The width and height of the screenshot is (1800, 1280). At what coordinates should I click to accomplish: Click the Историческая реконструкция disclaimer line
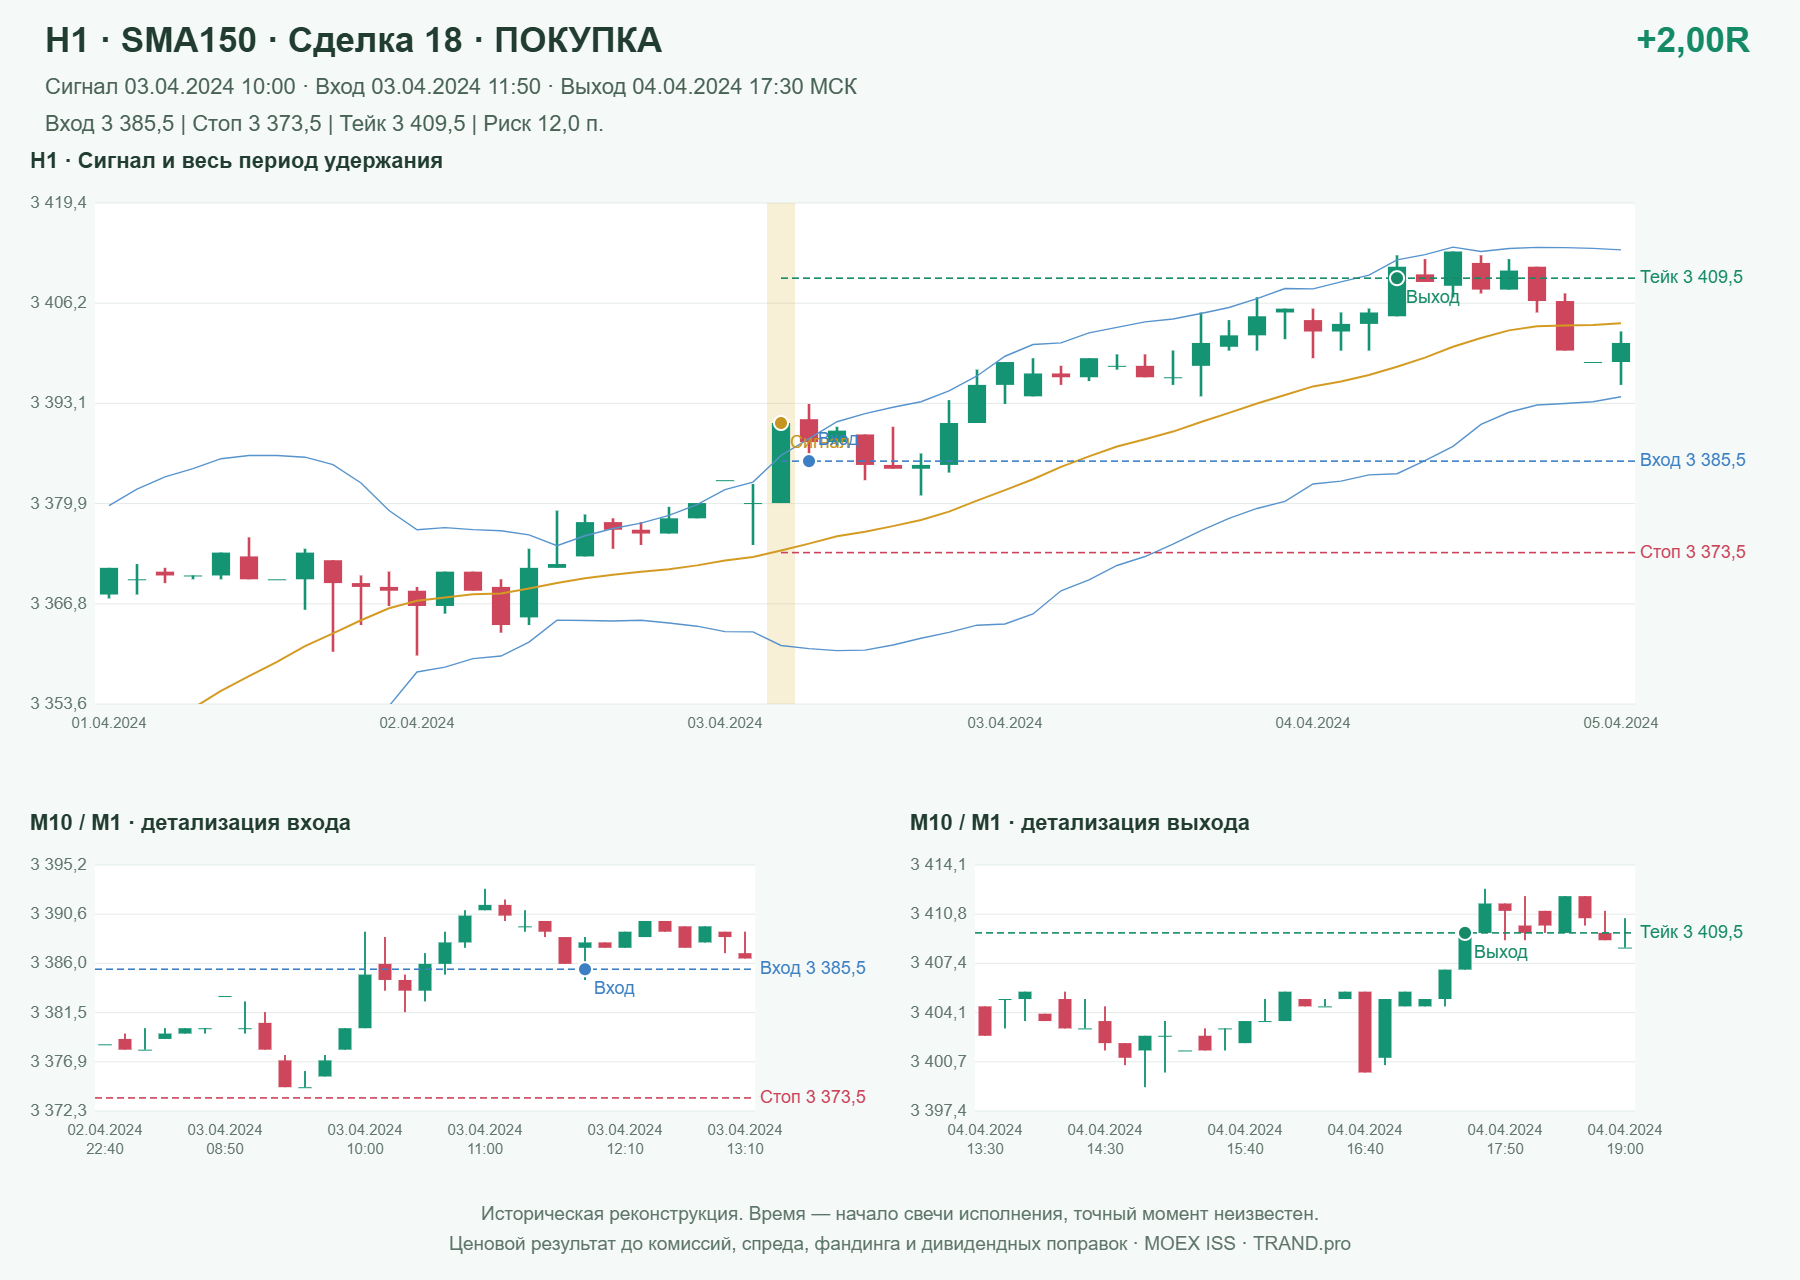coord(900,1214)
